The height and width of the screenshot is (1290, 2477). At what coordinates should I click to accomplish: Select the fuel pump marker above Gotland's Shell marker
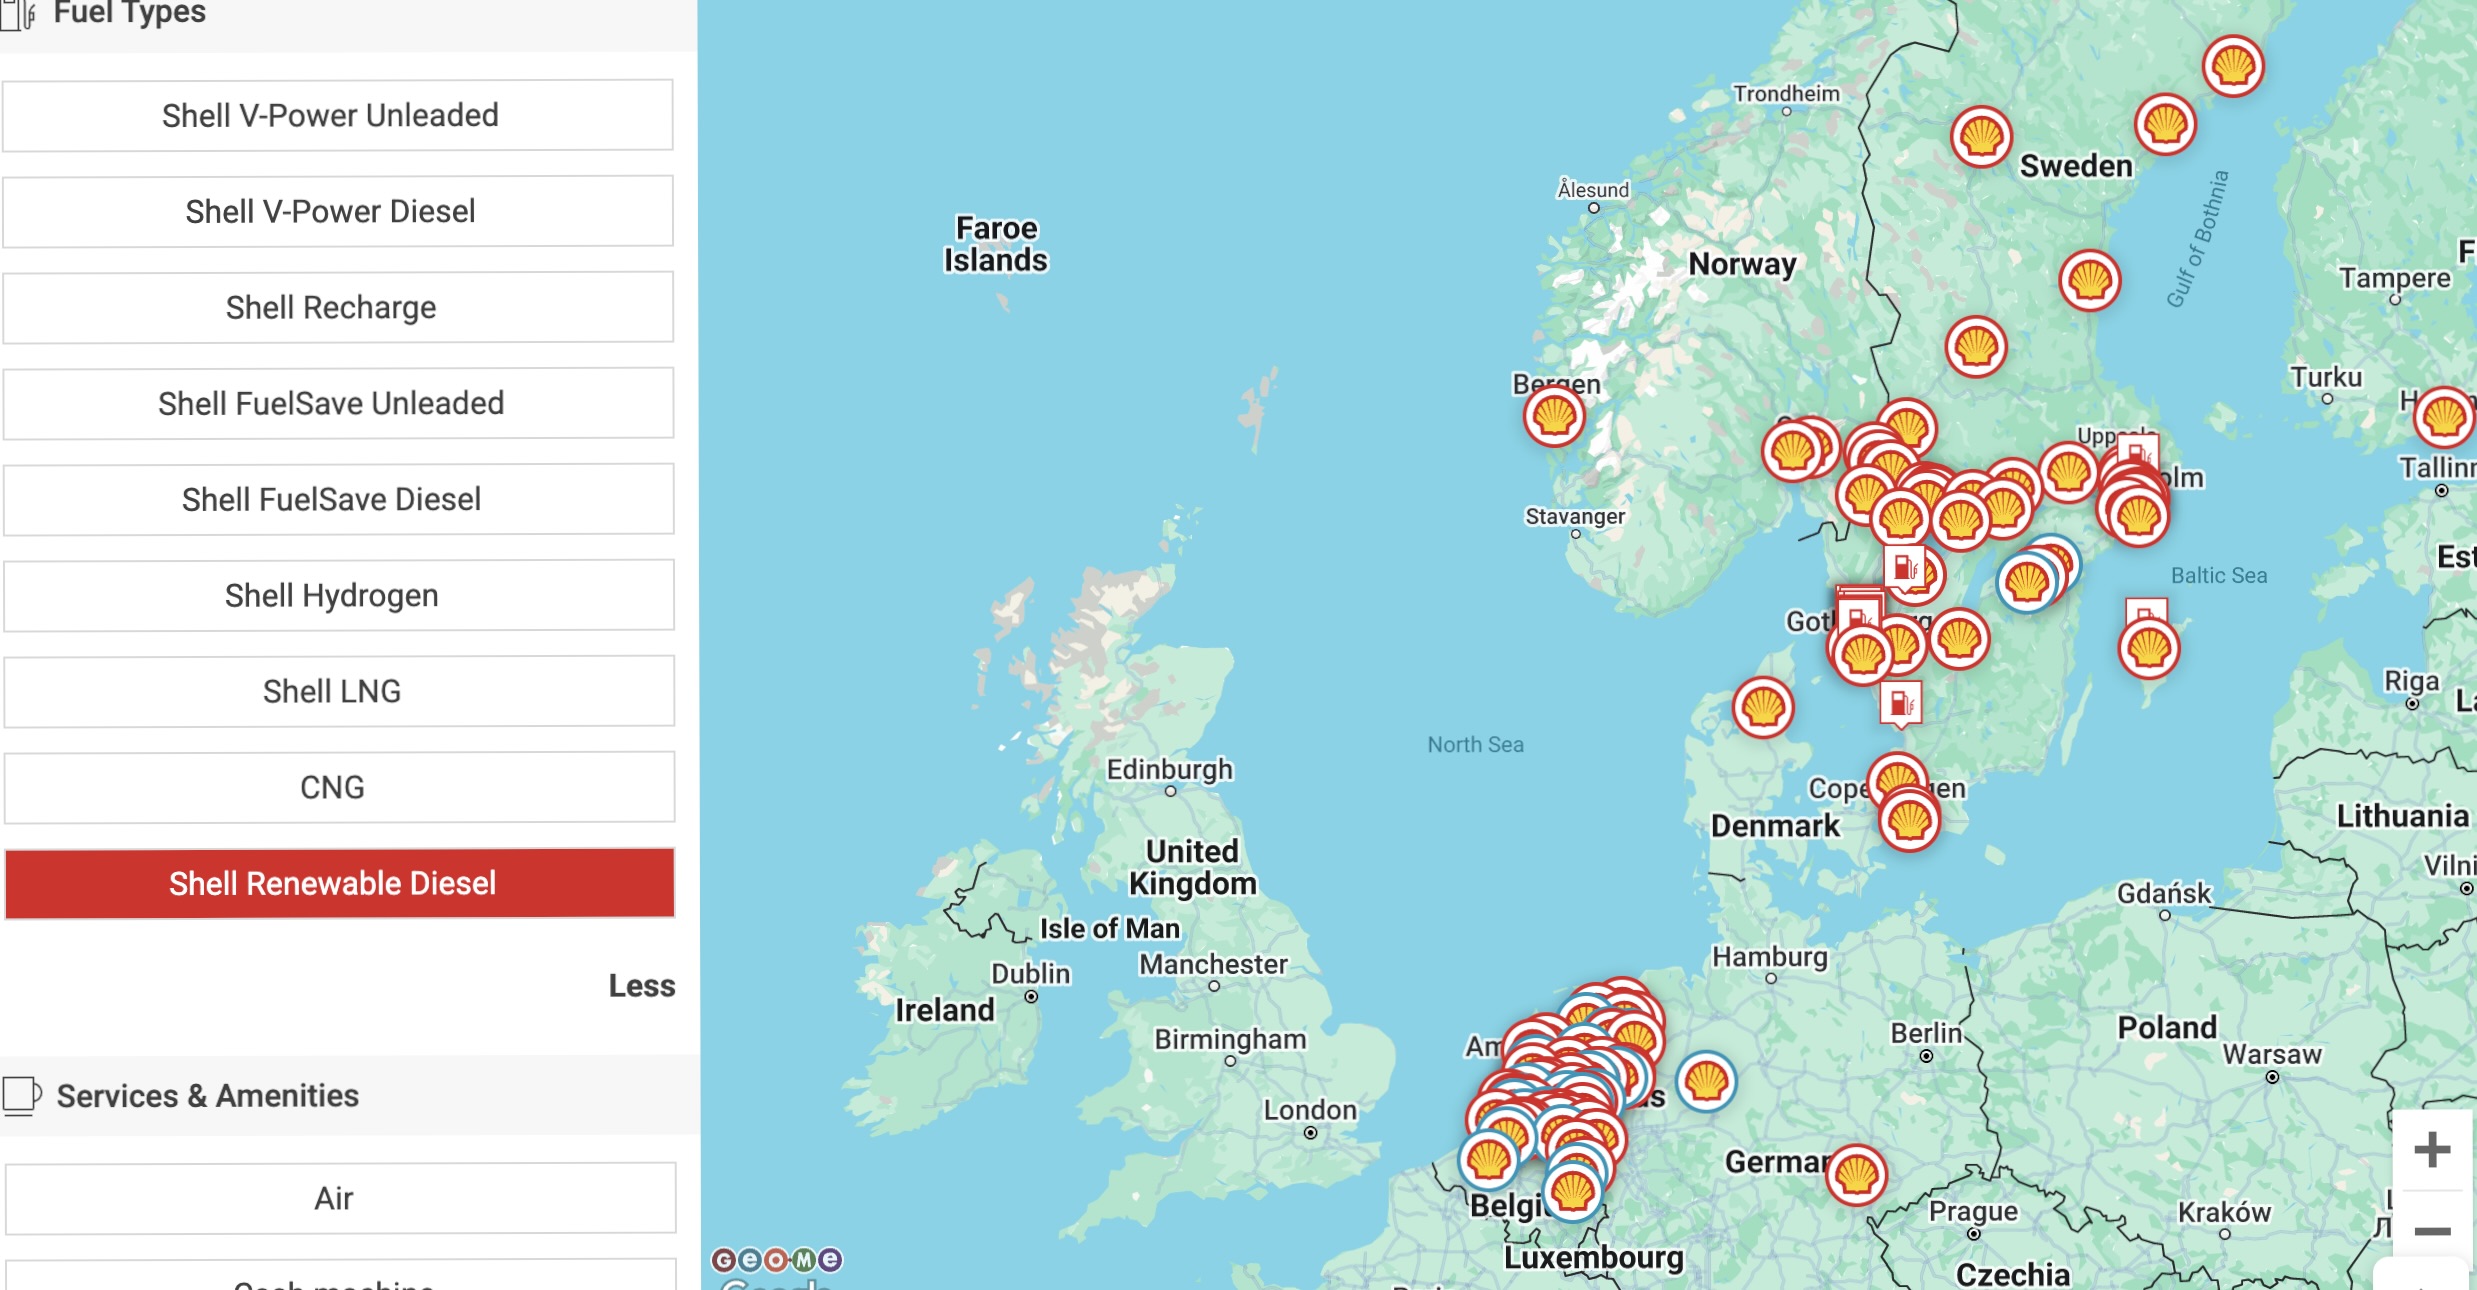tap(2146, 611)
